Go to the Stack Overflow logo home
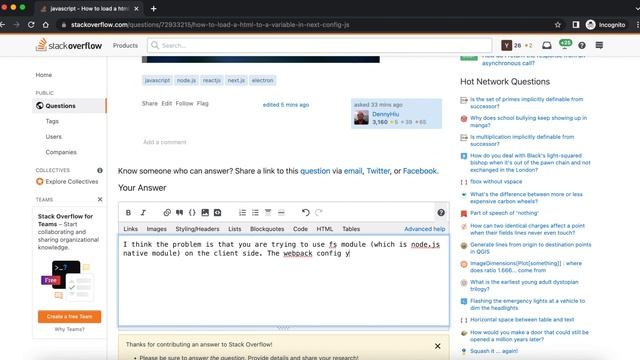This screenshot has height=360, width=640. (69, 45)
